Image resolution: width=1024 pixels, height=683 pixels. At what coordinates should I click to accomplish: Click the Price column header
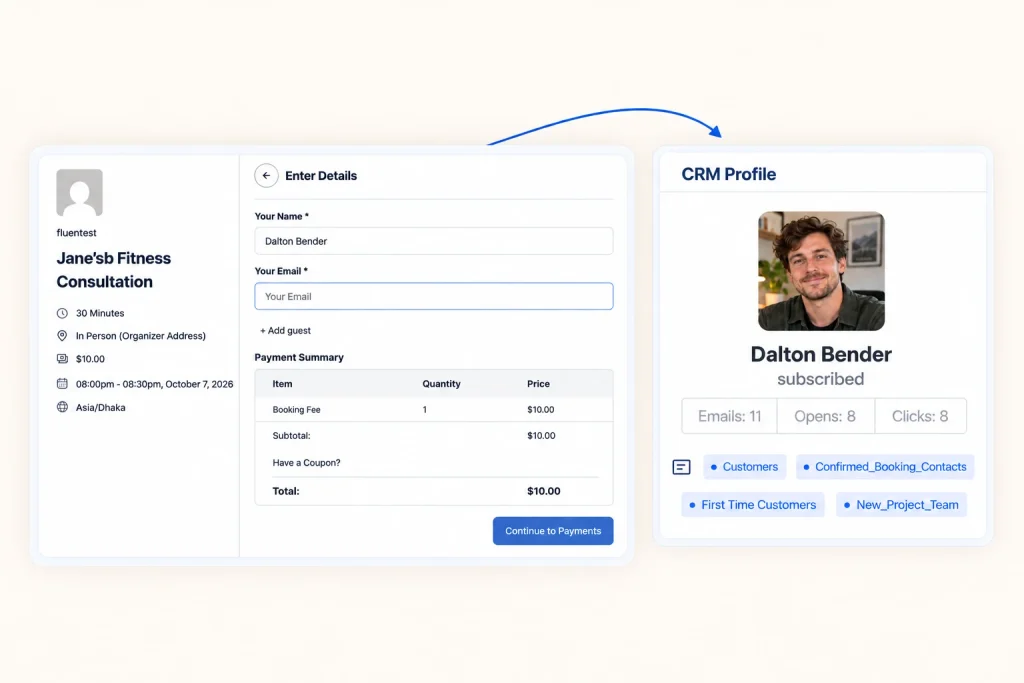[538, 384]
